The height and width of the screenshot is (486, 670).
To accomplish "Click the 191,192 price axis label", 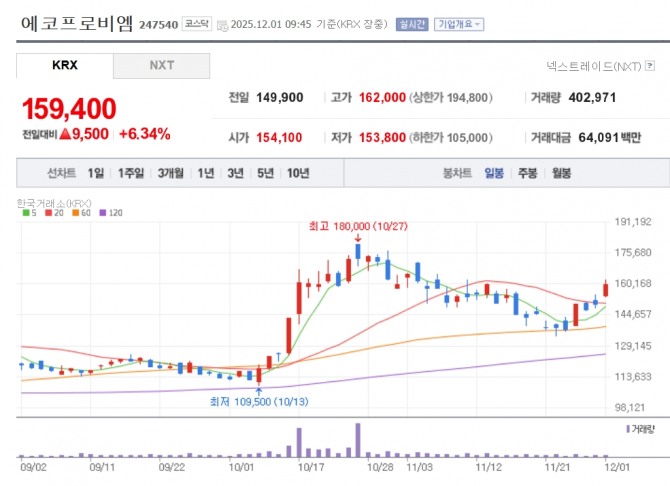I will [x=633, y=222].
